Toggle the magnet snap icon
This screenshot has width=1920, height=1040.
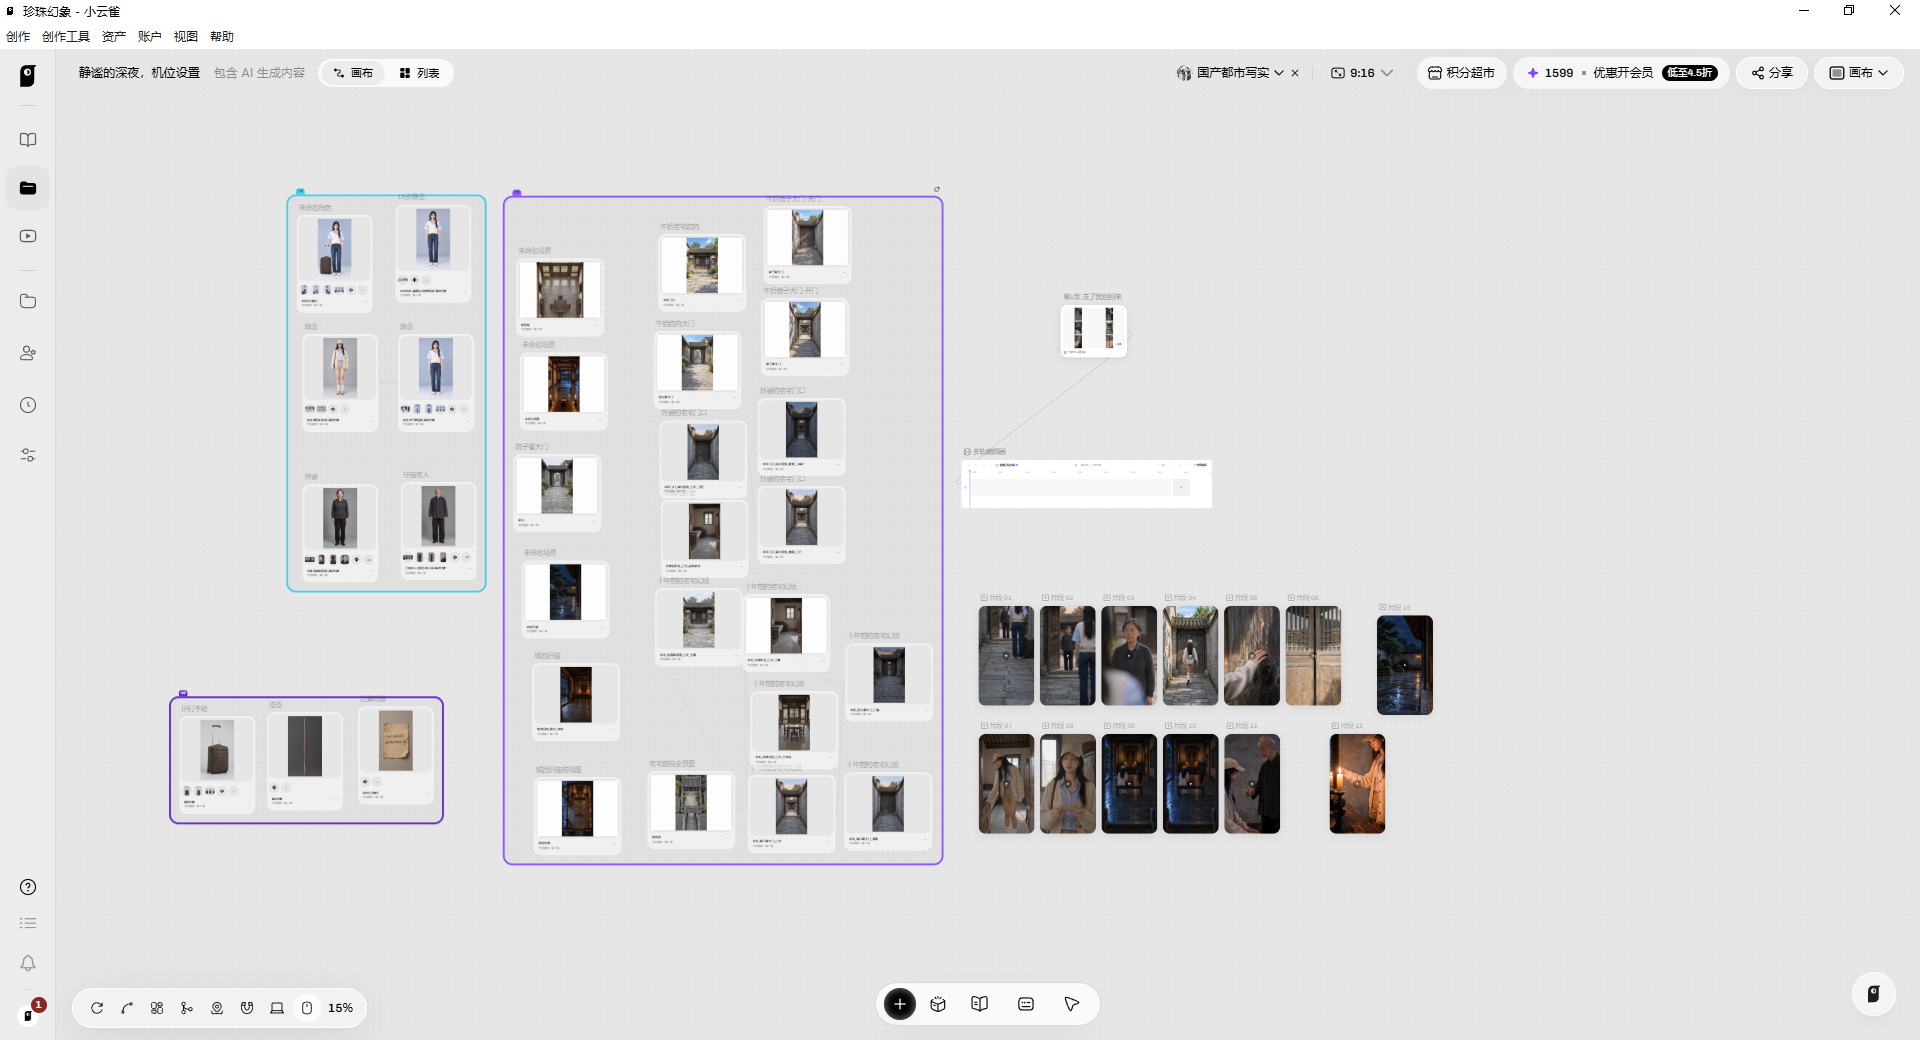point(247,1008)
